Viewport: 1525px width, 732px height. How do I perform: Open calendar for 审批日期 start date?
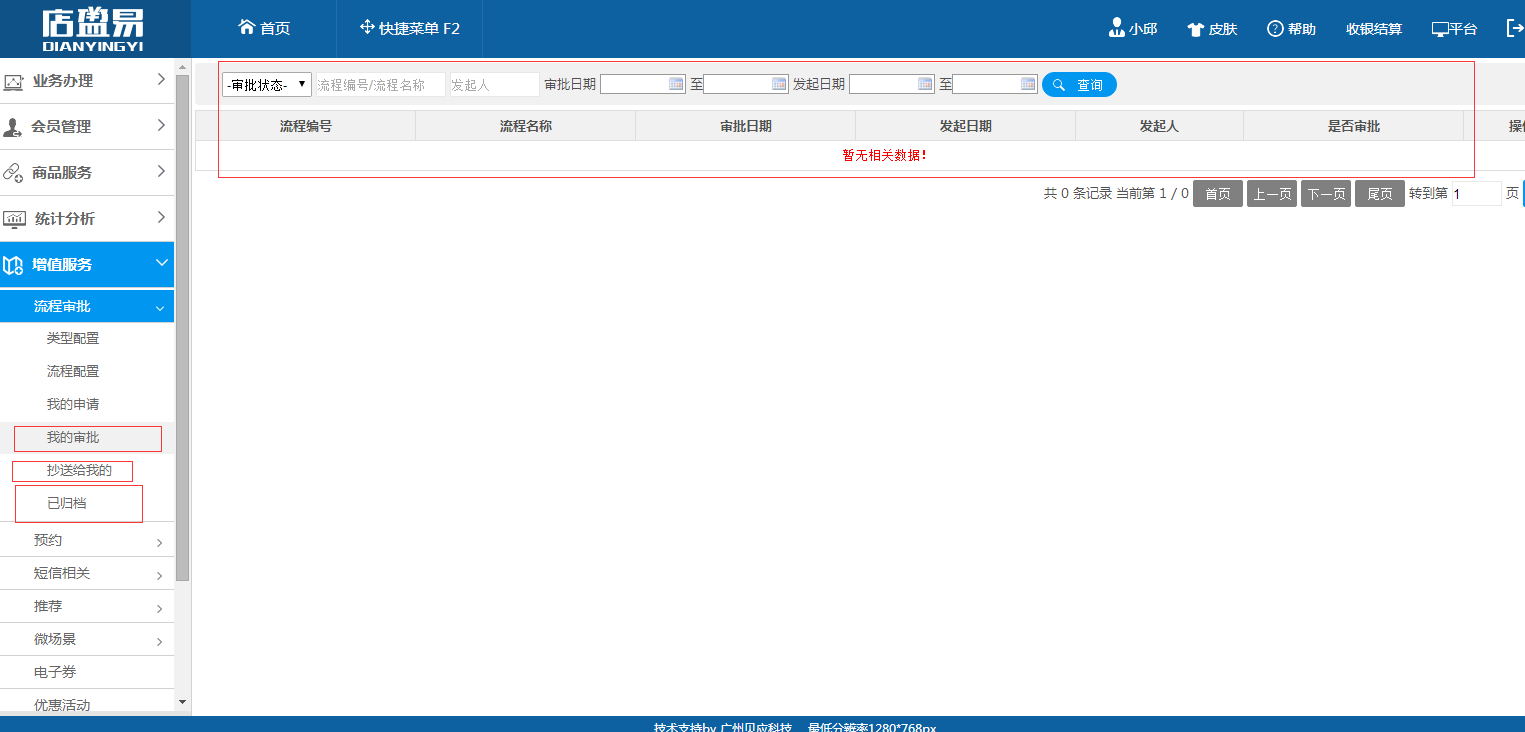tap(676, 84)
